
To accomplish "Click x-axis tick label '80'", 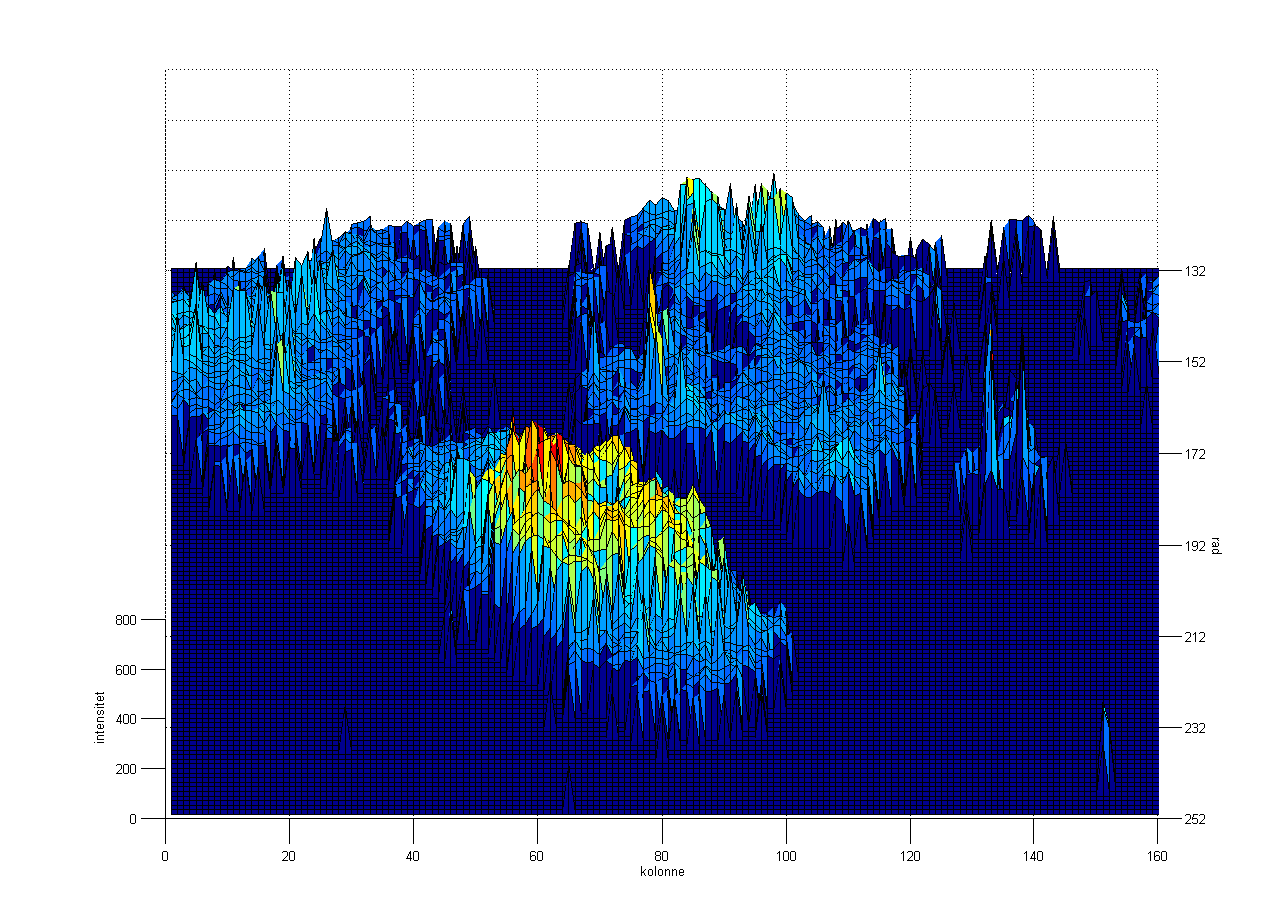I will [x=661, y=856].
